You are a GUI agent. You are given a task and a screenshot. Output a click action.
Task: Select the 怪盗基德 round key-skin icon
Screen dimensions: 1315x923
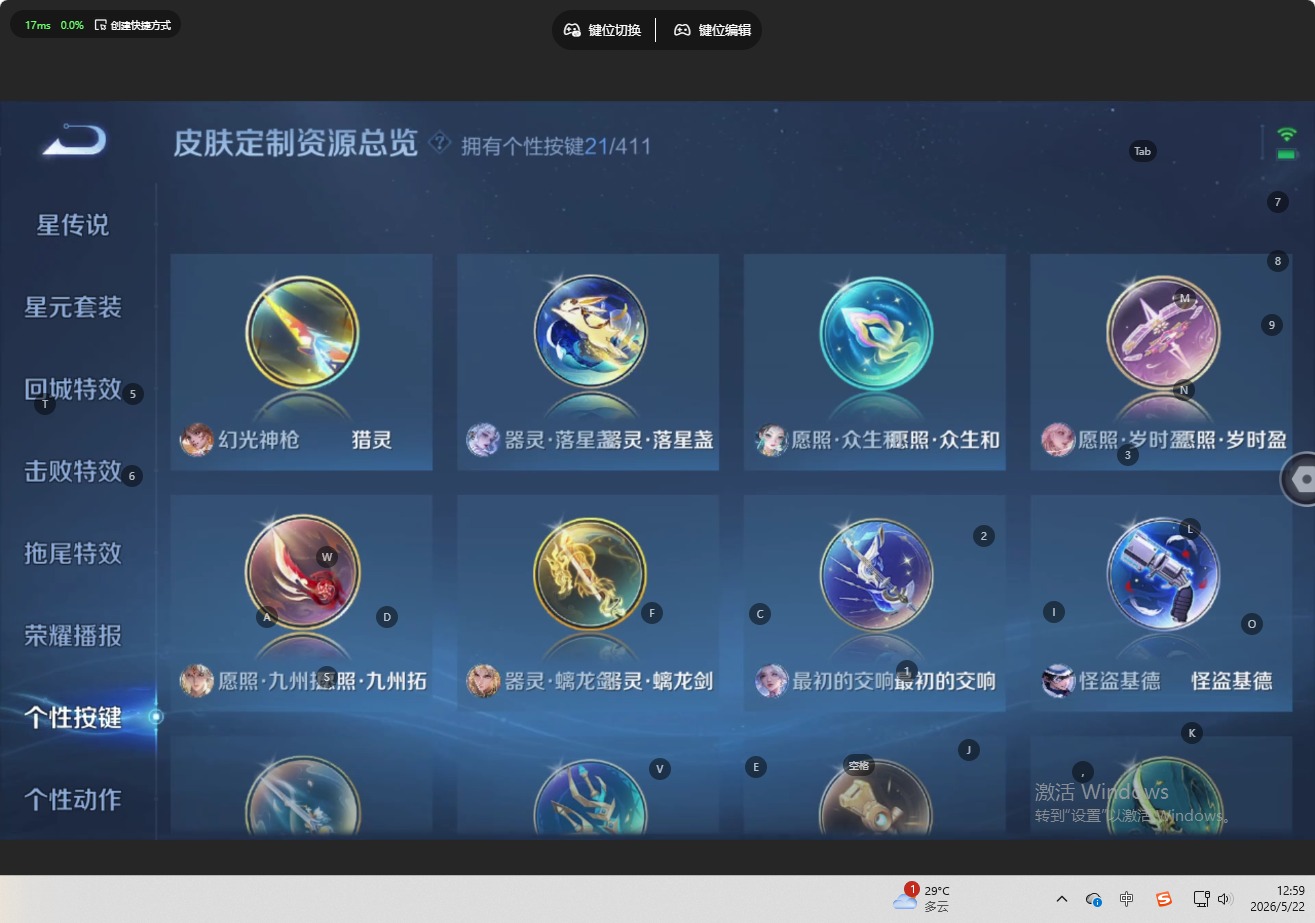click(x=1163, y=572)
